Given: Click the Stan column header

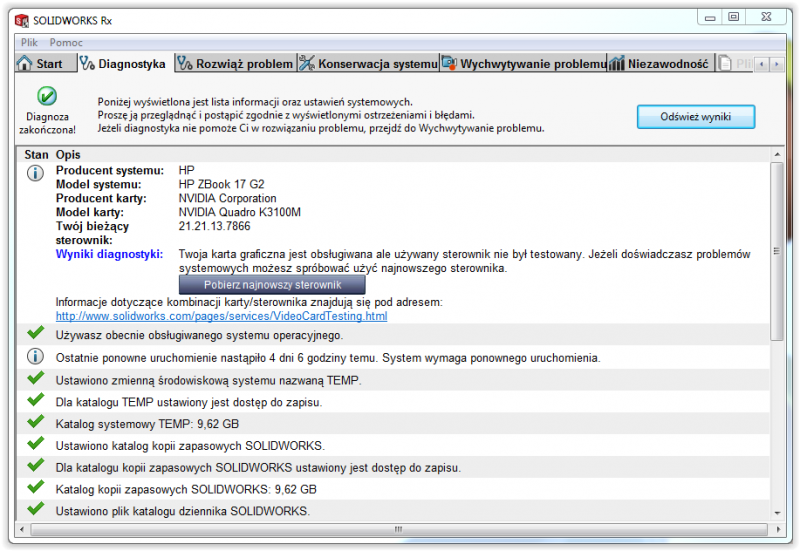Looking at the screenshot, I should [36, 155].
